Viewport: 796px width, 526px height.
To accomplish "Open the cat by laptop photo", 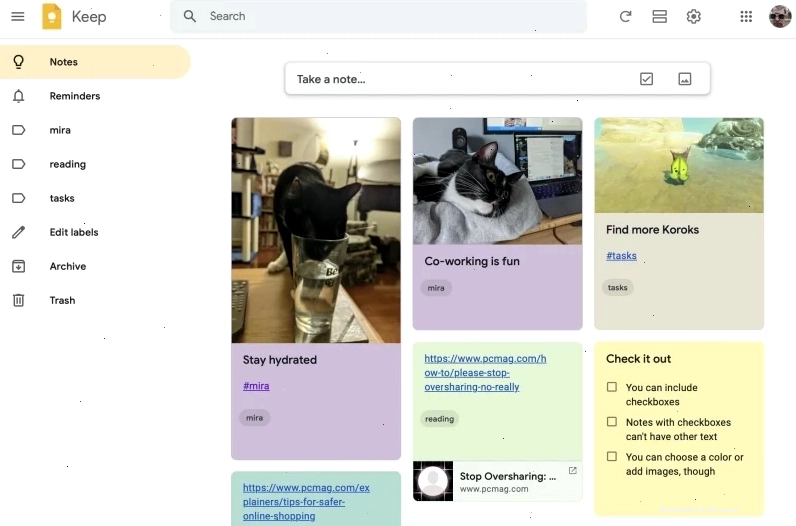I will coord(498,181).
